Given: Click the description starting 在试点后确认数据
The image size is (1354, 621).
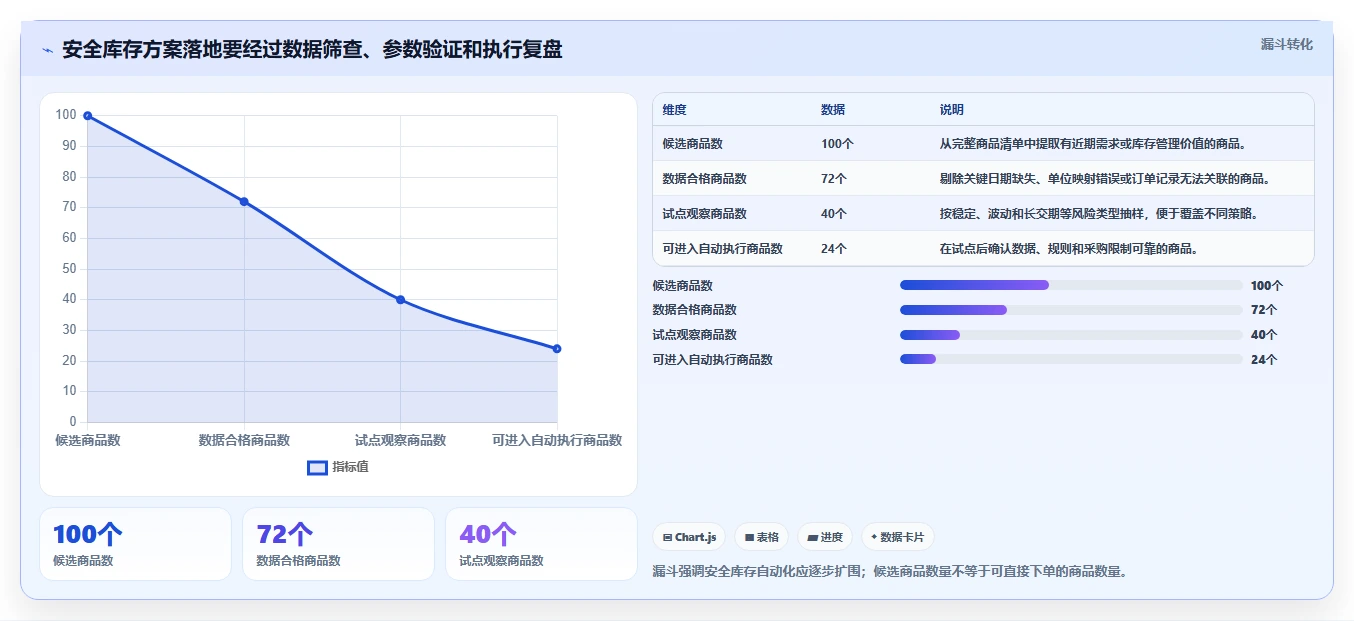Looking at the screenshot, I should [1069, 249].
